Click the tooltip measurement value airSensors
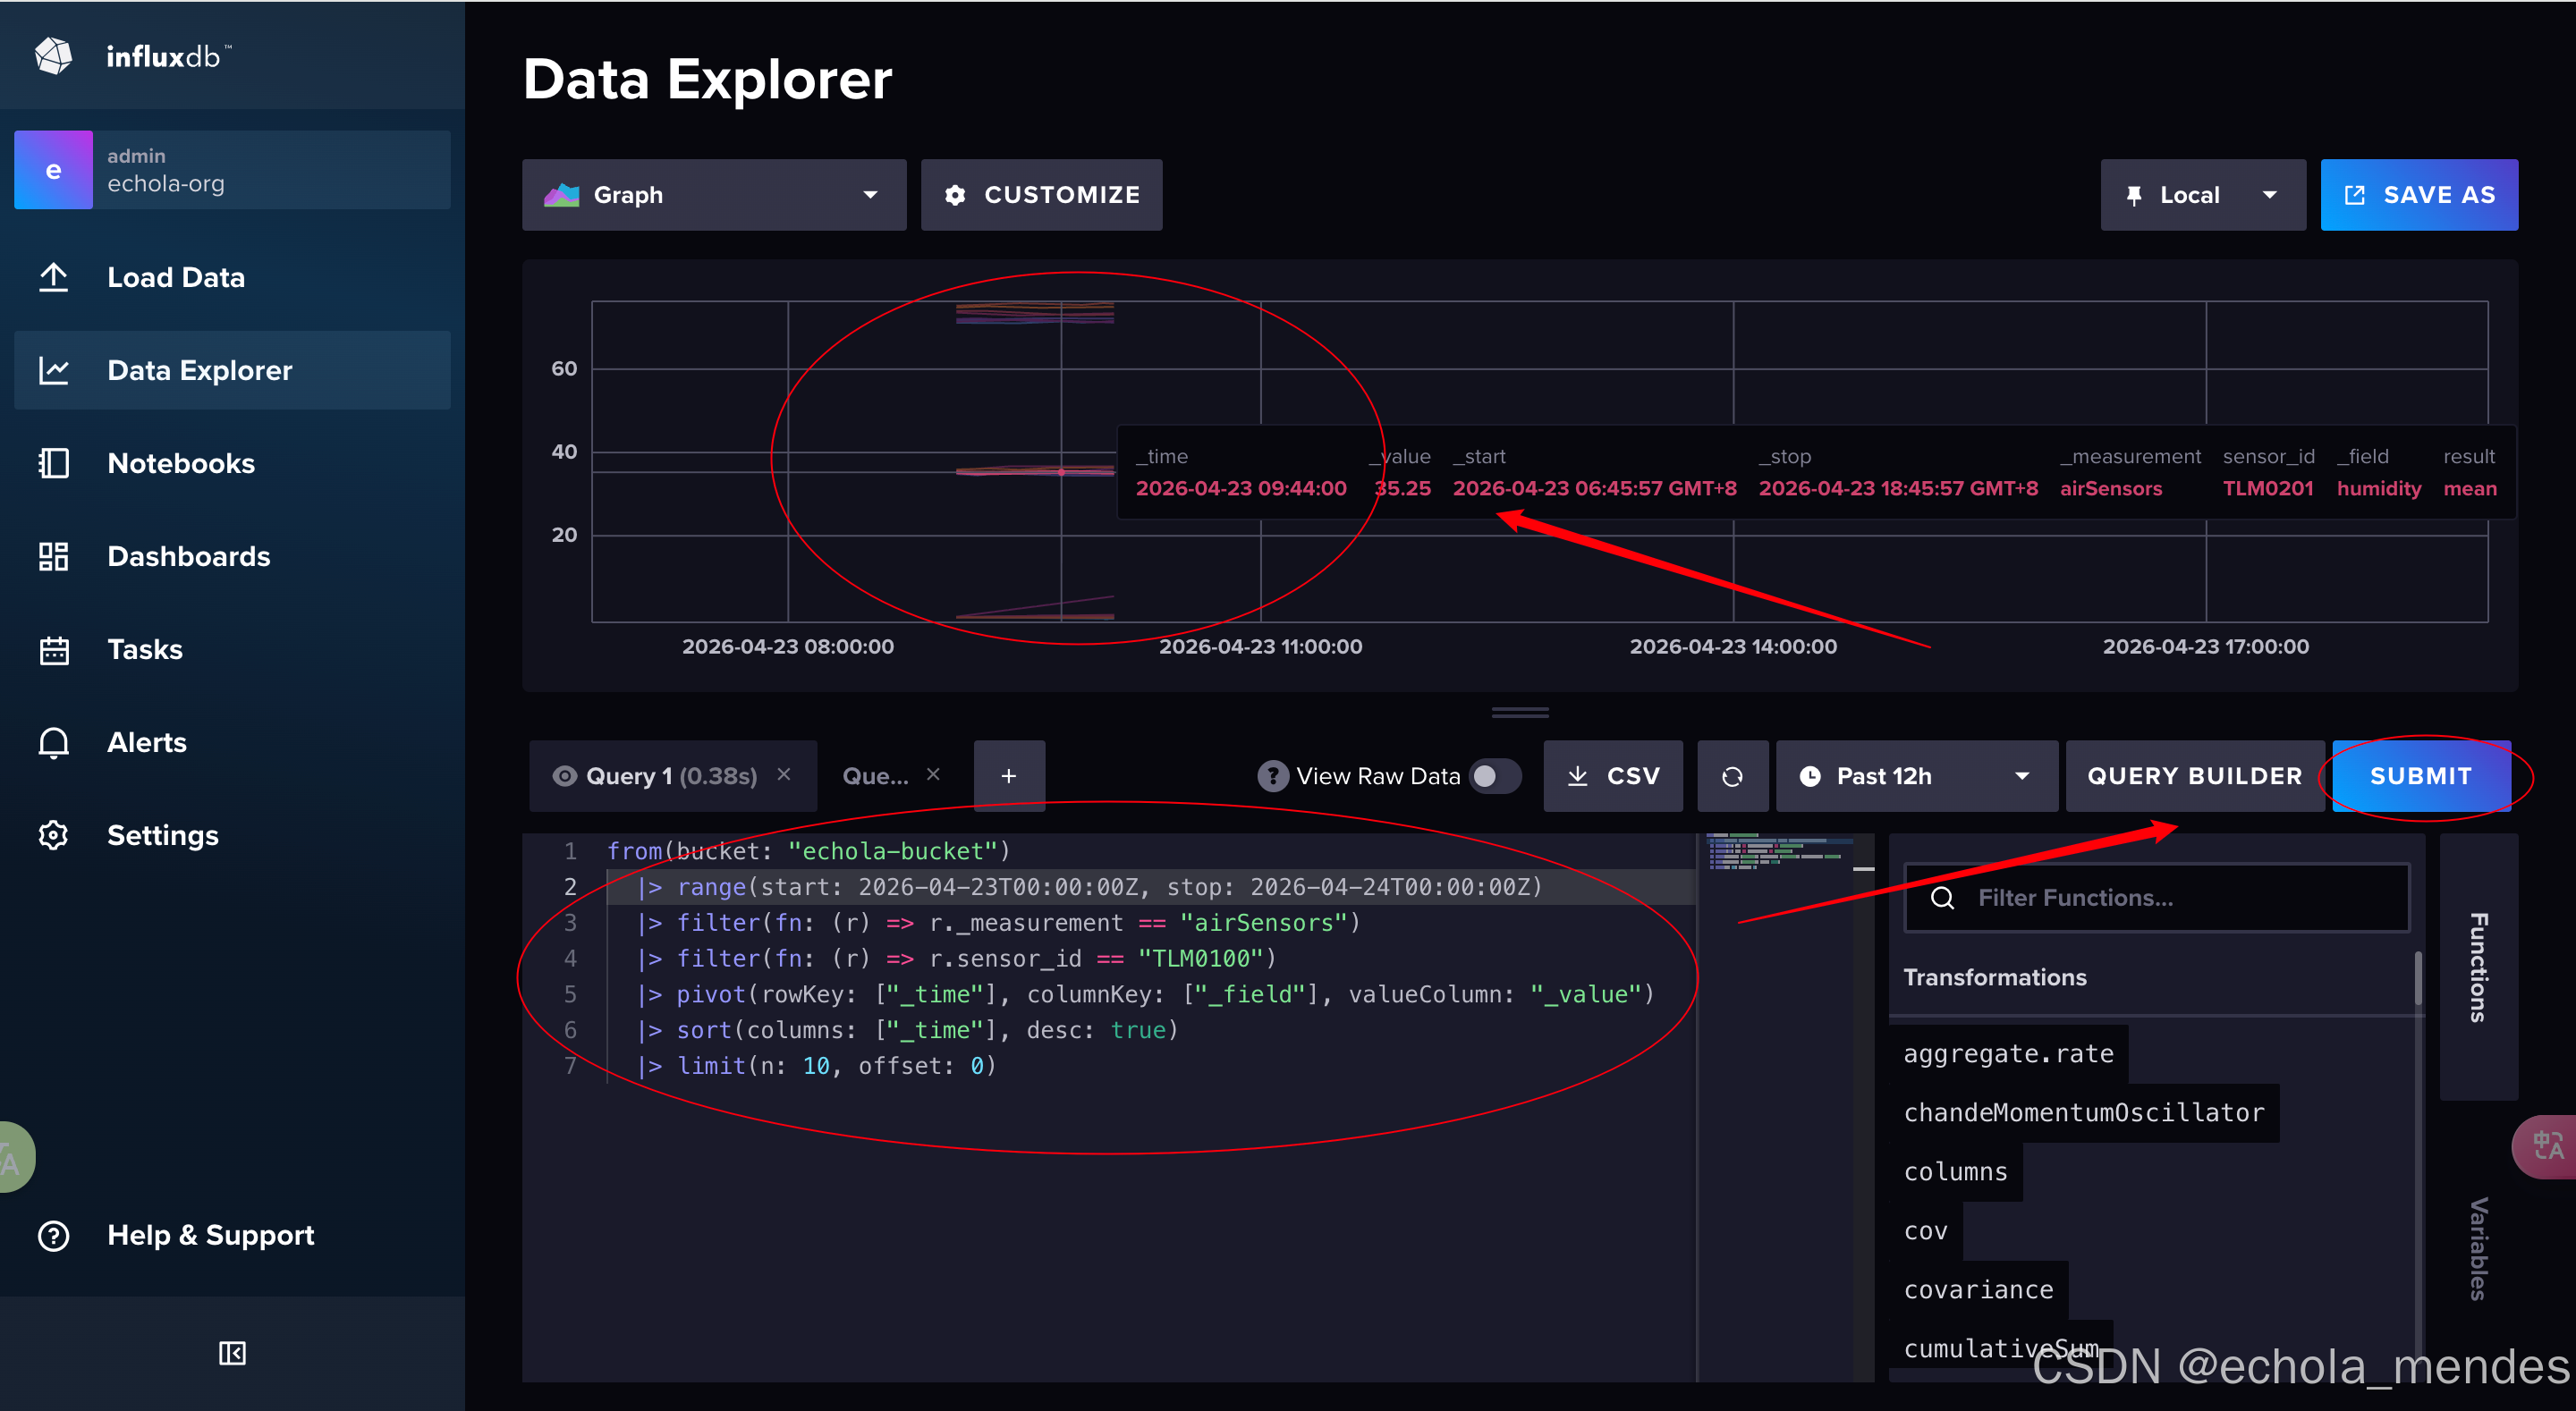The width and height of the screenshot is (2576, 1411). pos(2110,488)
